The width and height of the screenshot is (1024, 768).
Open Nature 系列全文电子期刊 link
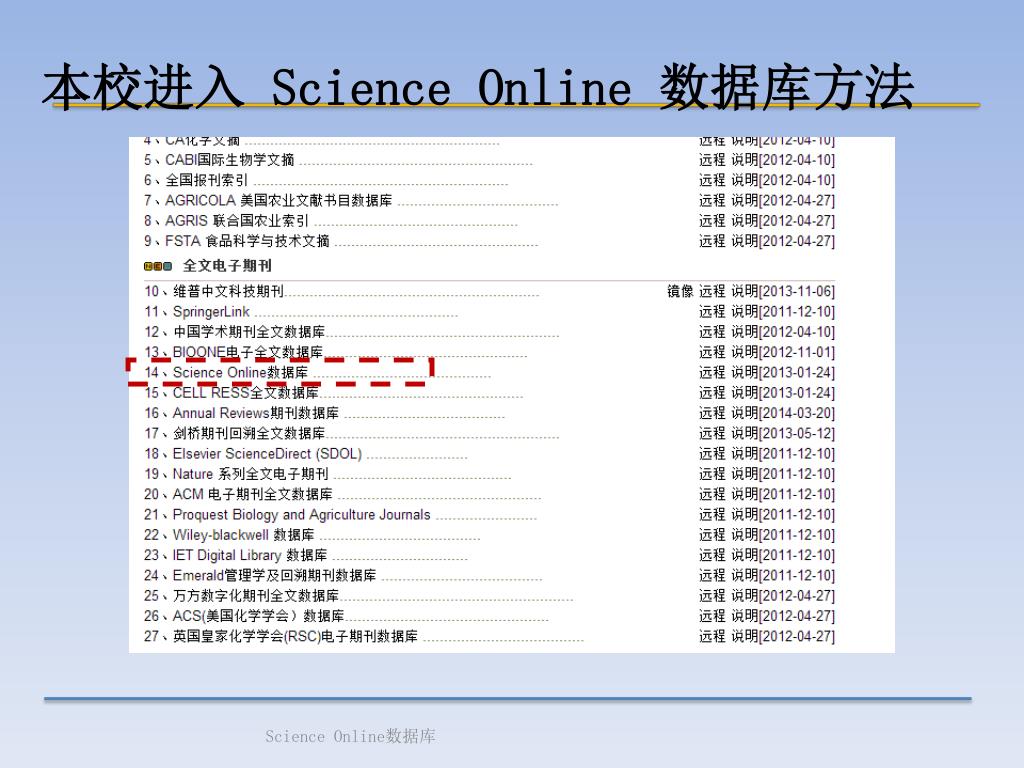[x=250, y=473]
